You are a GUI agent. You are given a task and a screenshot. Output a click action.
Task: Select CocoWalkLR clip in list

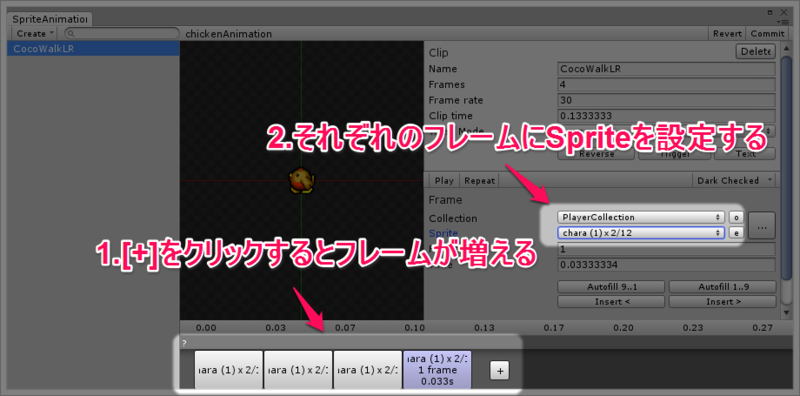pyautogui.click(x=93, y=48)
